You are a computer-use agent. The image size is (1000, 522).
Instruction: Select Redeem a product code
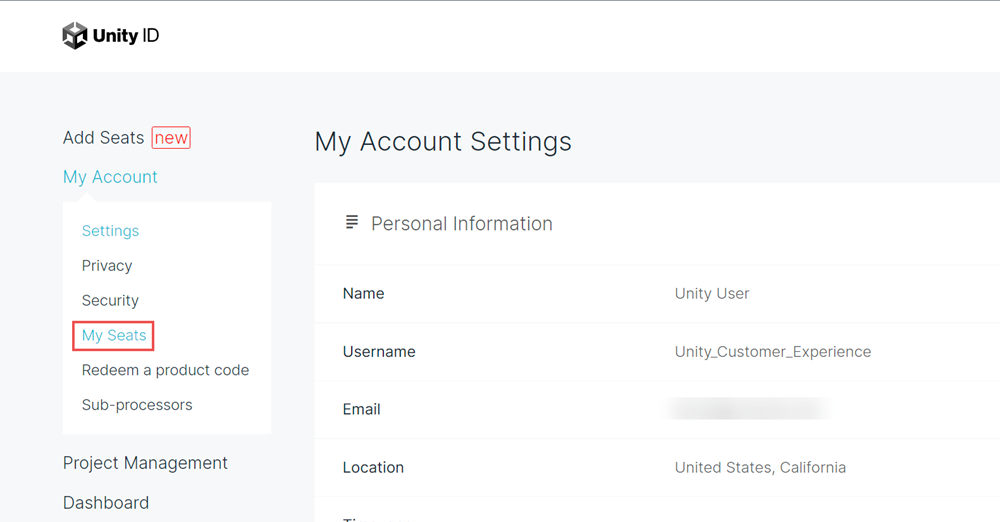click(x=165, y=370)
